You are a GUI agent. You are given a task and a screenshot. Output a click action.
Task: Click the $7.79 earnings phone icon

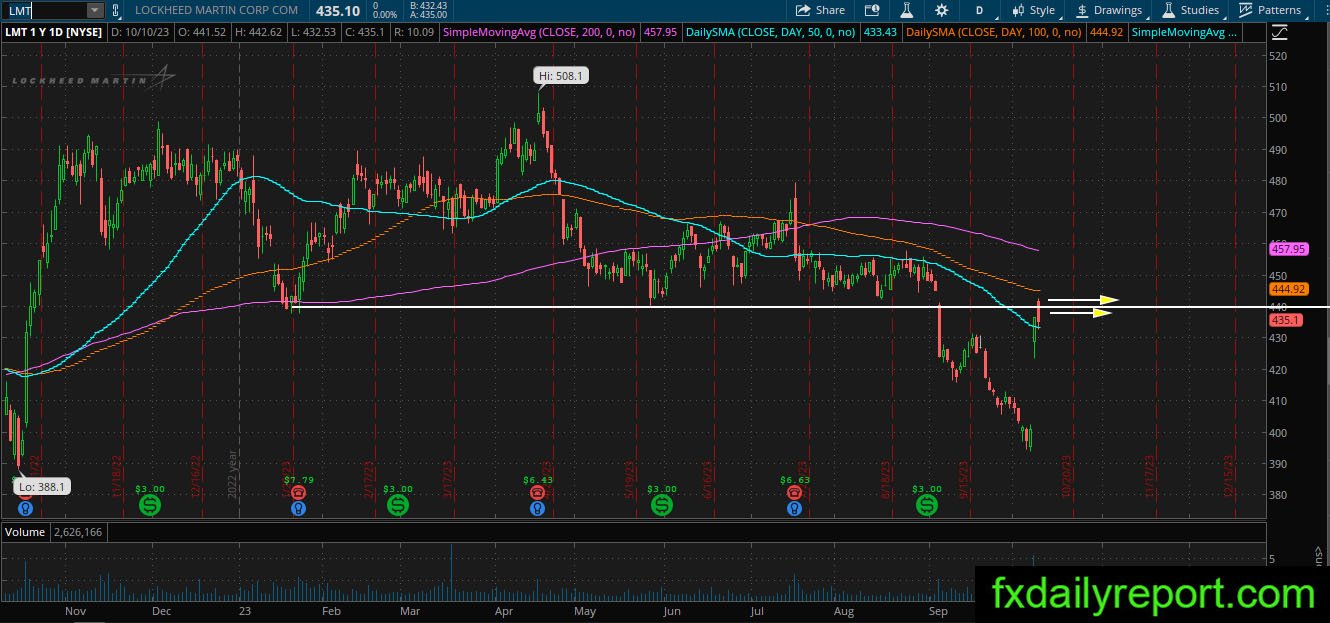297,492
